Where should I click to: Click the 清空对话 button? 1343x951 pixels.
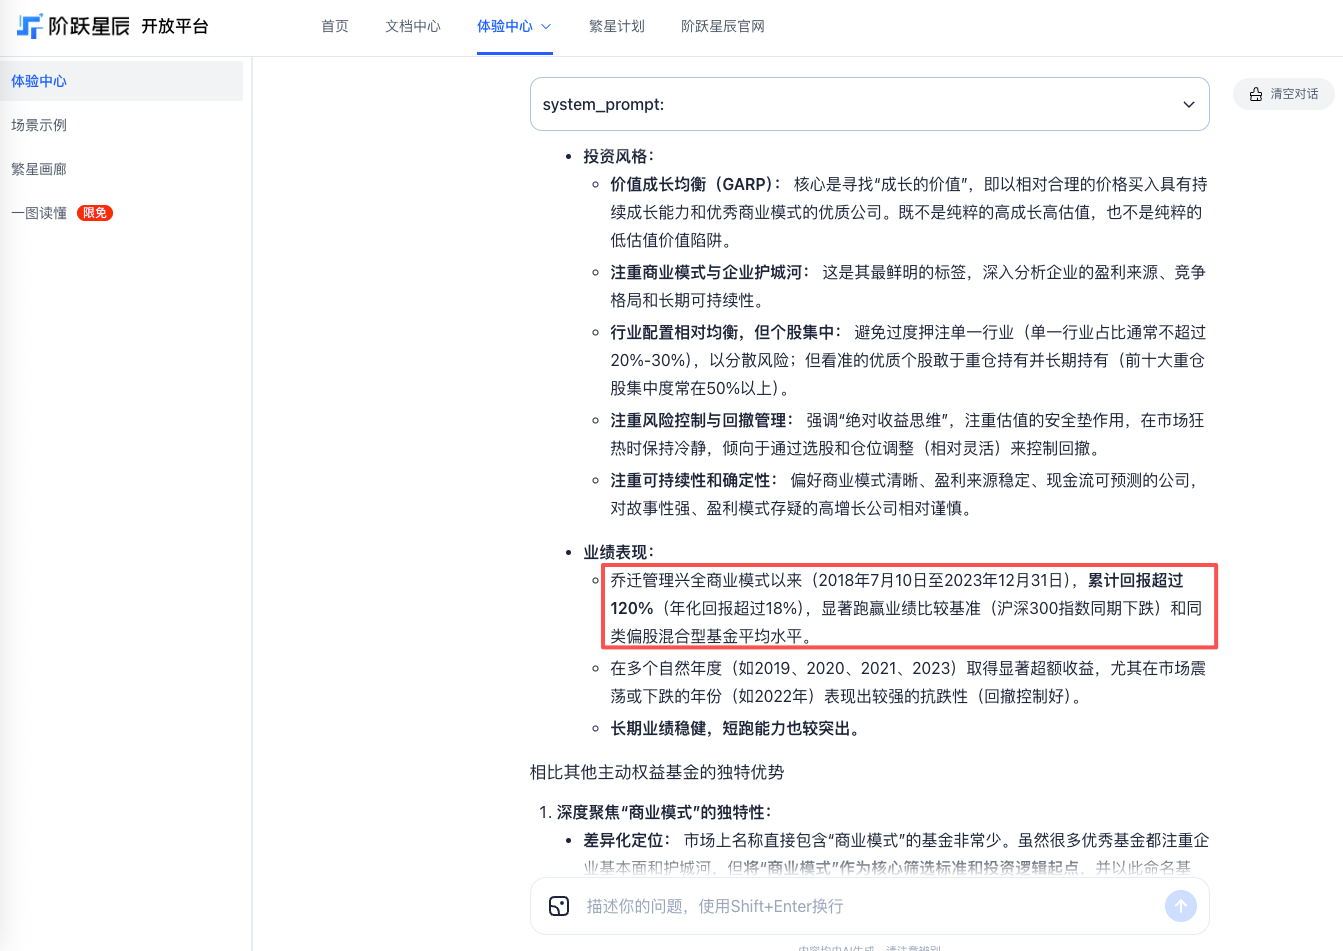pos(1283,93)
